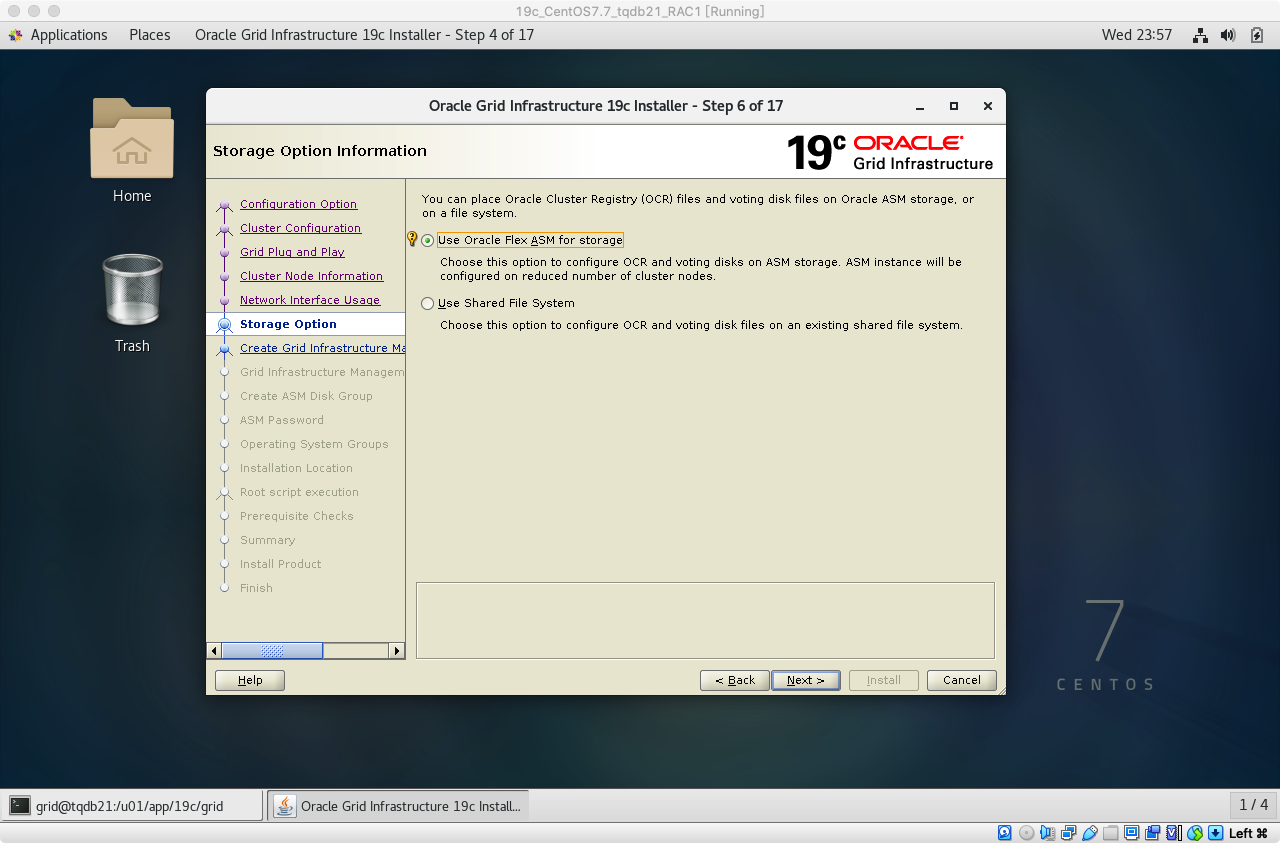Go to Cluster Configuration step
The width and height of the screenshot is (1280, 843).
pyautogui.click(x=300, y=228)
